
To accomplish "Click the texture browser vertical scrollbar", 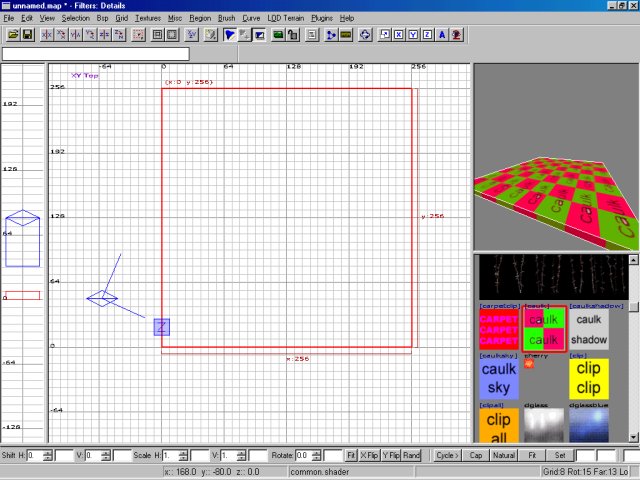I will point(634,370).
